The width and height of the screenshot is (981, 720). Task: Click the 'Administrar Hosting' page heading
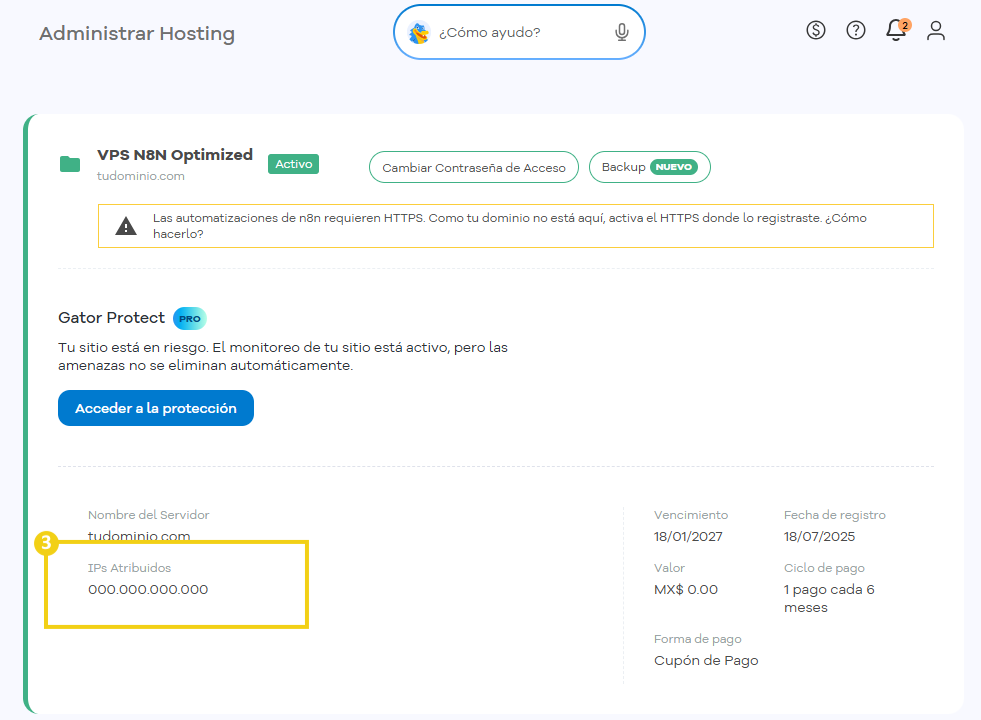(137, 33)
